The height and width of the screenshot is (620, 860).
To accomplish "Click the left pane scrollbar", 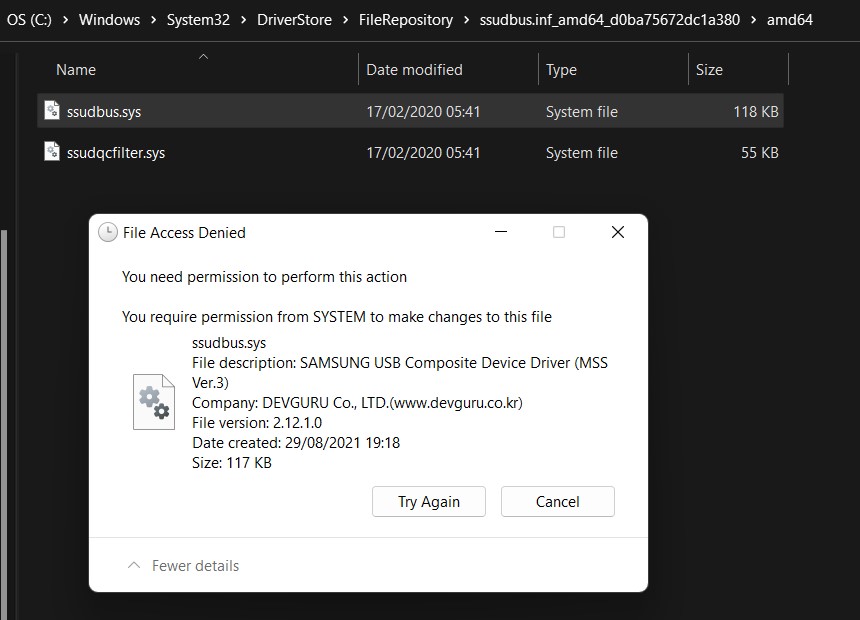I will 4,425.
